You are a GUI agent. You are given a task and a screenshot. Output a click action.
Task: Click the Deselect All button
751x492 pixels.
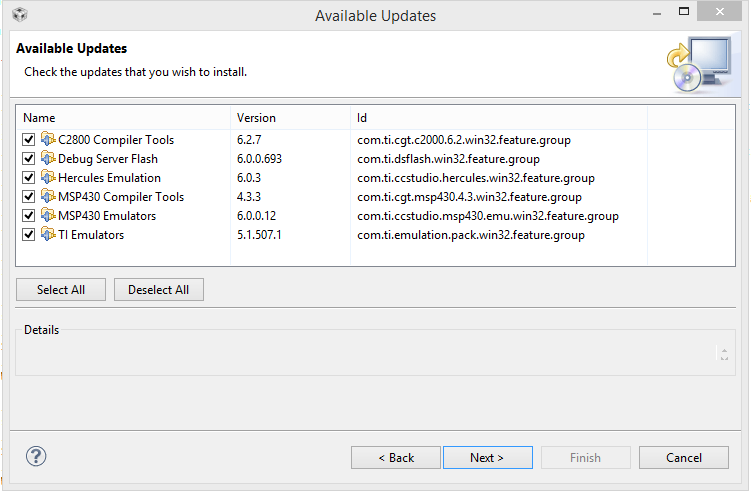159,290
